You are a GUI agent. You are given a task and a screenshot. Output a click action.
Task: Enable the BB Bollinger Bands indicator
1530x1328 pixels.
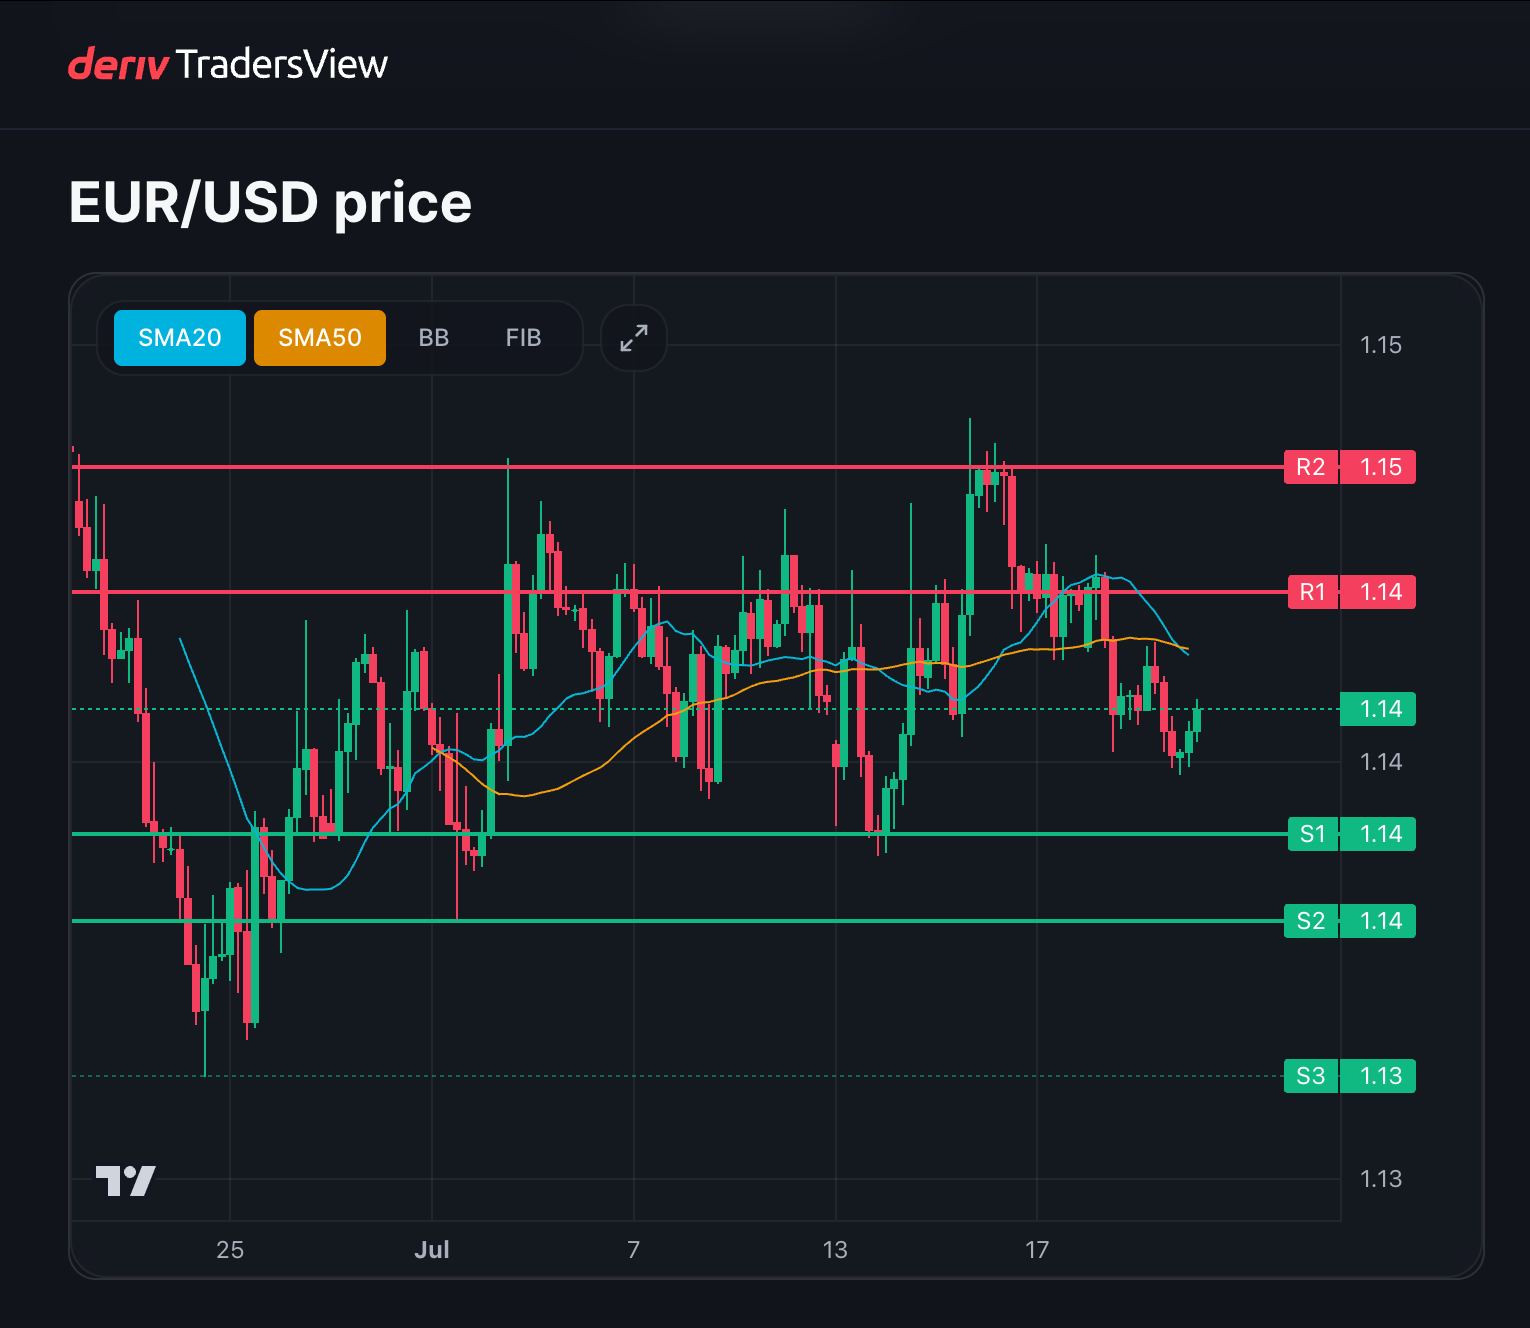pyautogui.click(x=434, y=338)
